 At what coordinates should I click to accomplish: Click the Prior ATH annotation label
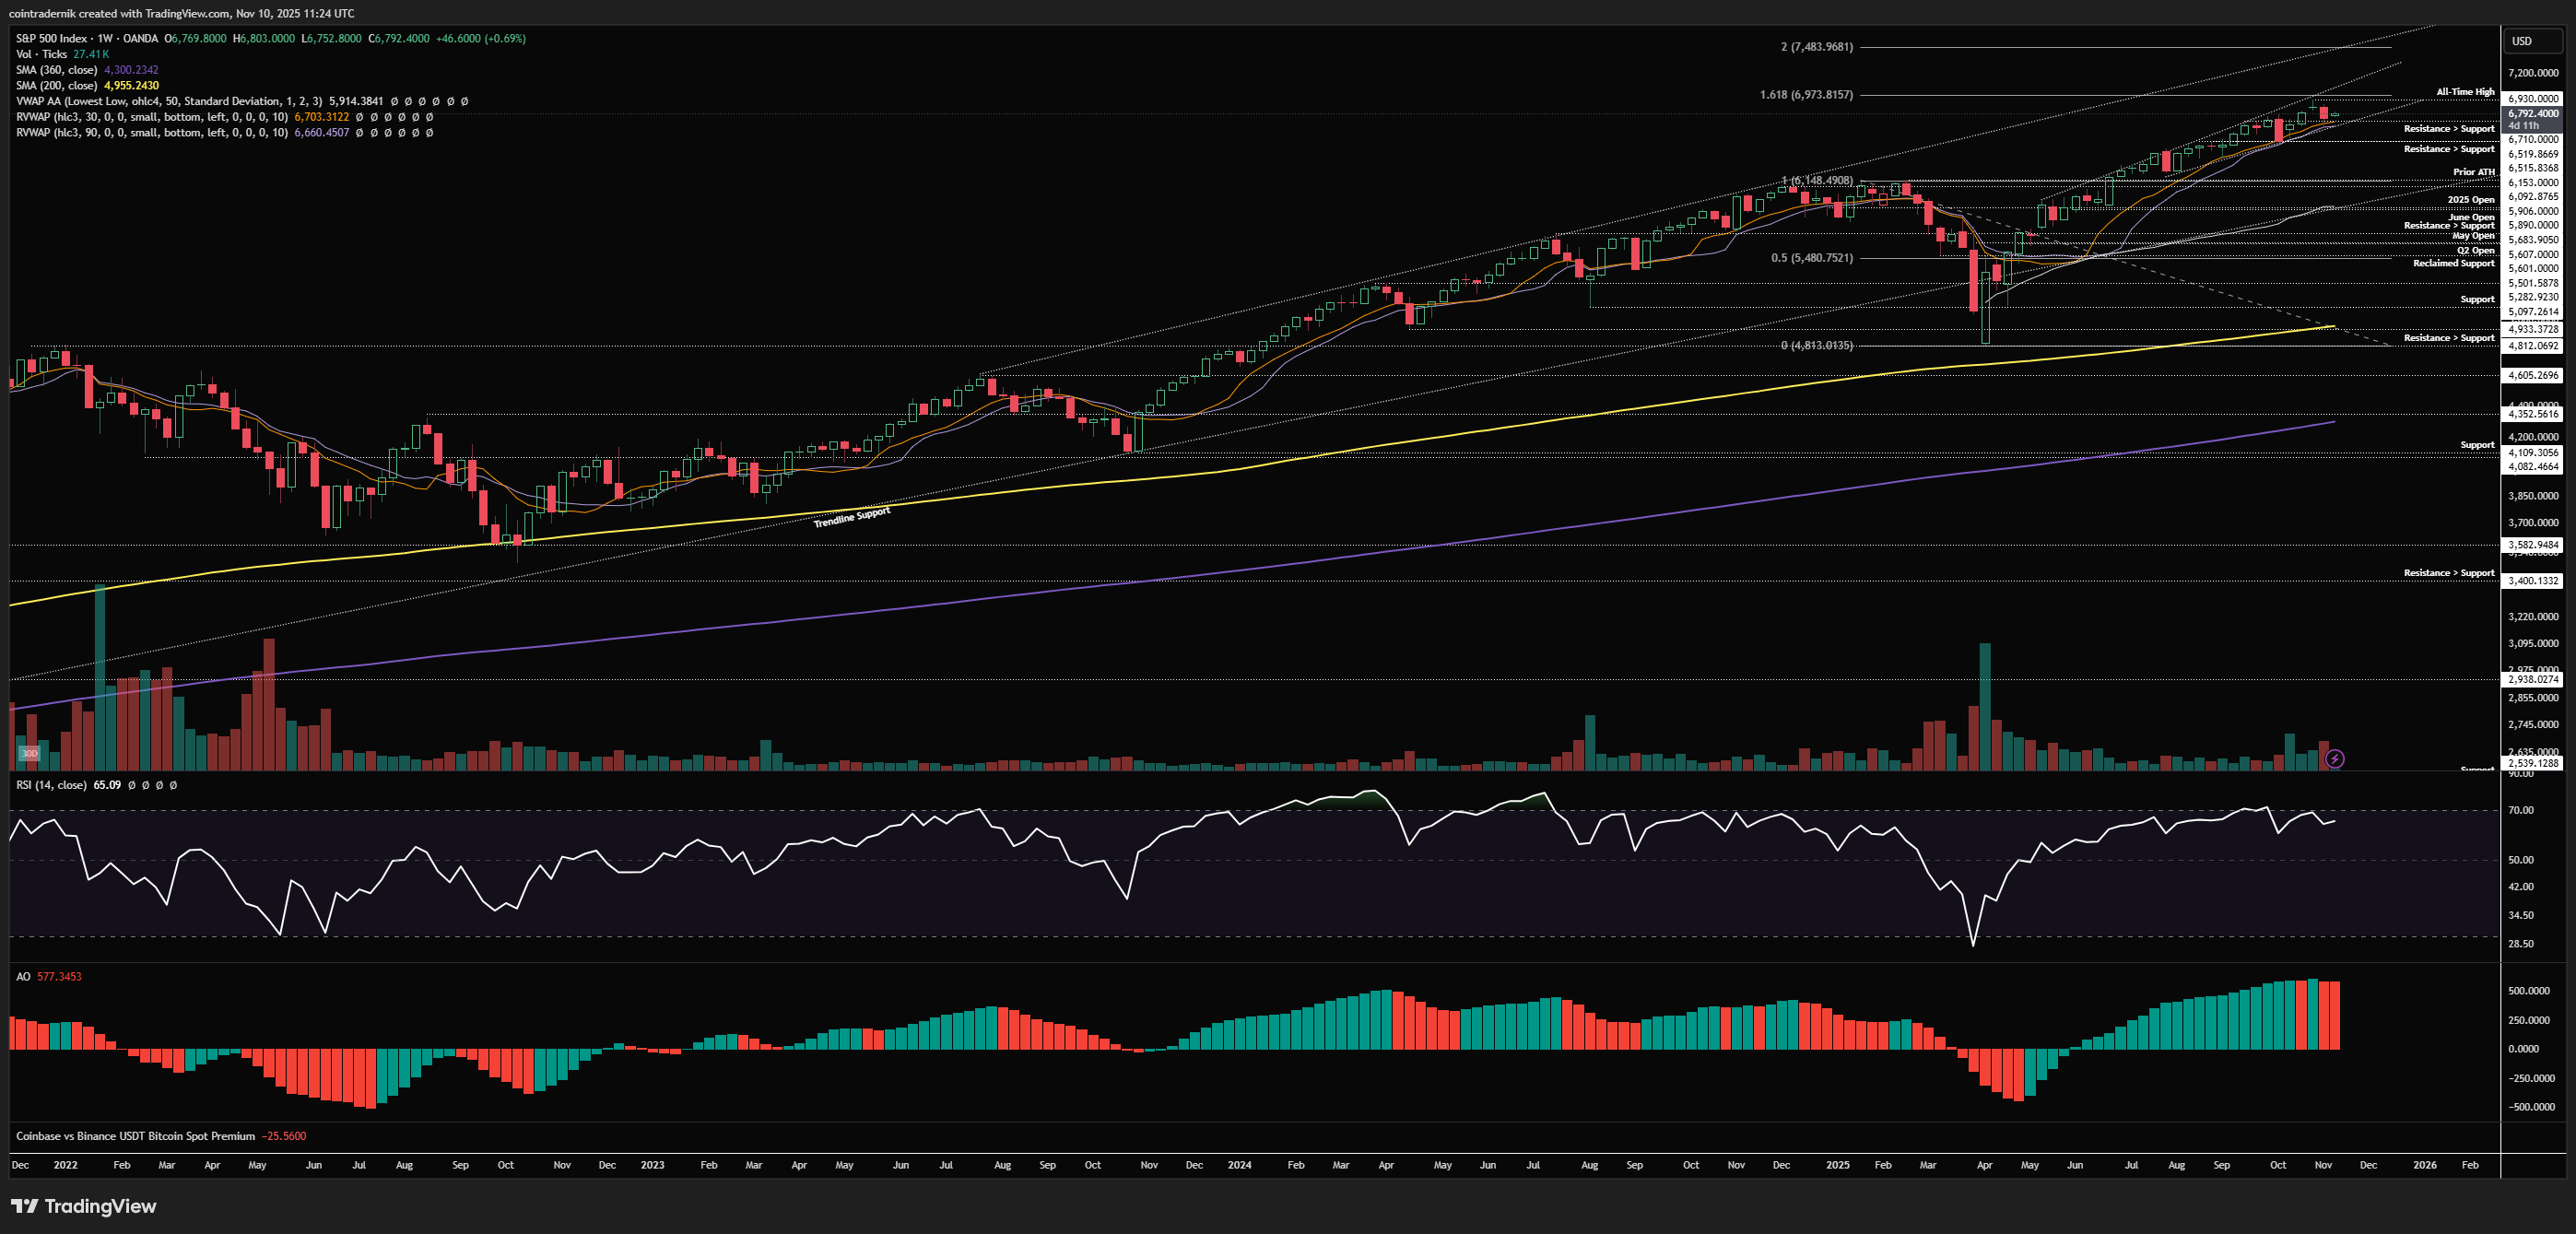tap(2473, 172)
